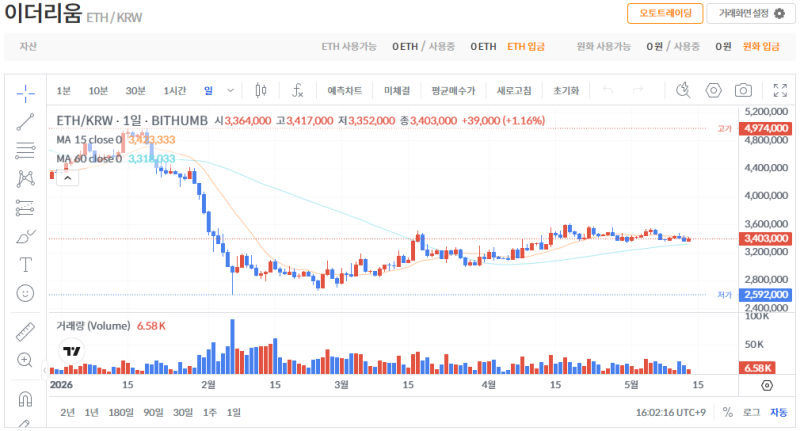Set the range to 30일

(x=183, y=412)
